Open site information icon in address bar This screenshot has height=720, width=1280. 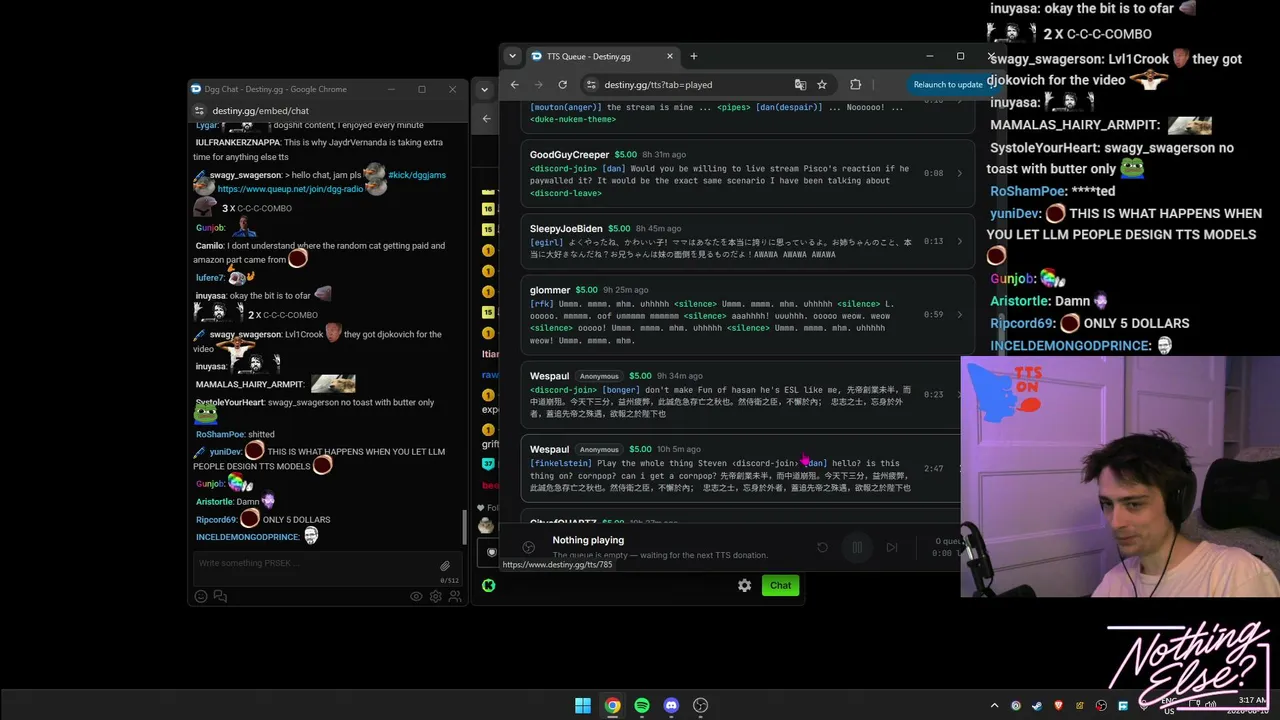click(x=591, y=85)
